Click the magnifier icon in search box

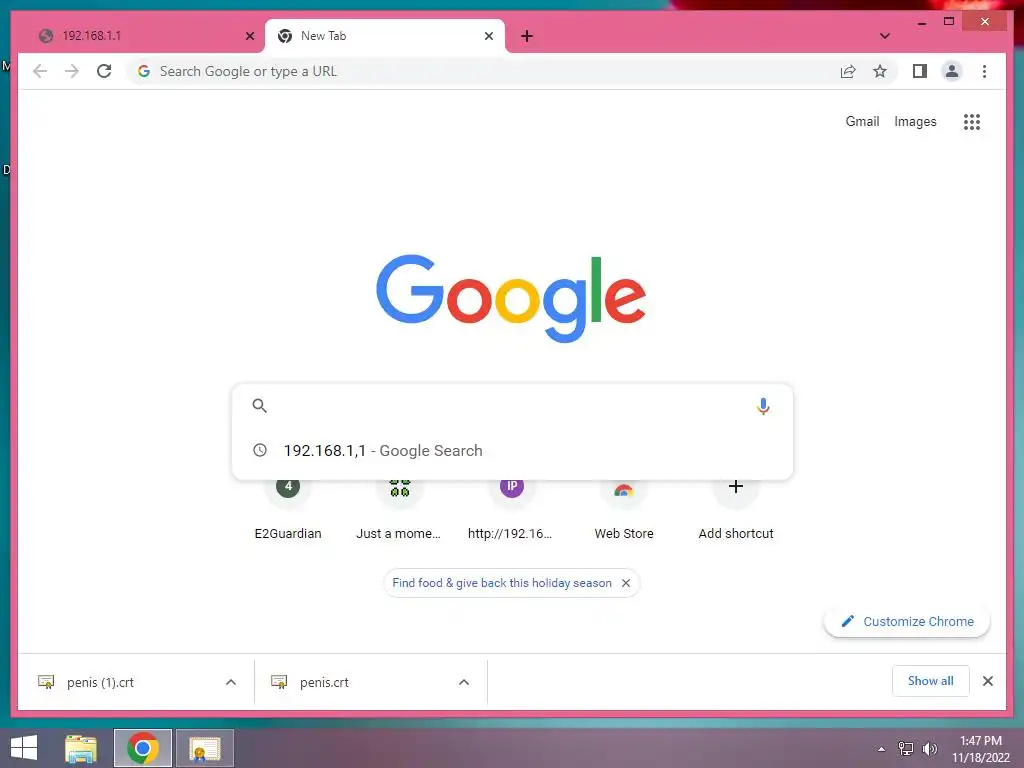click(x=259, y=406)
